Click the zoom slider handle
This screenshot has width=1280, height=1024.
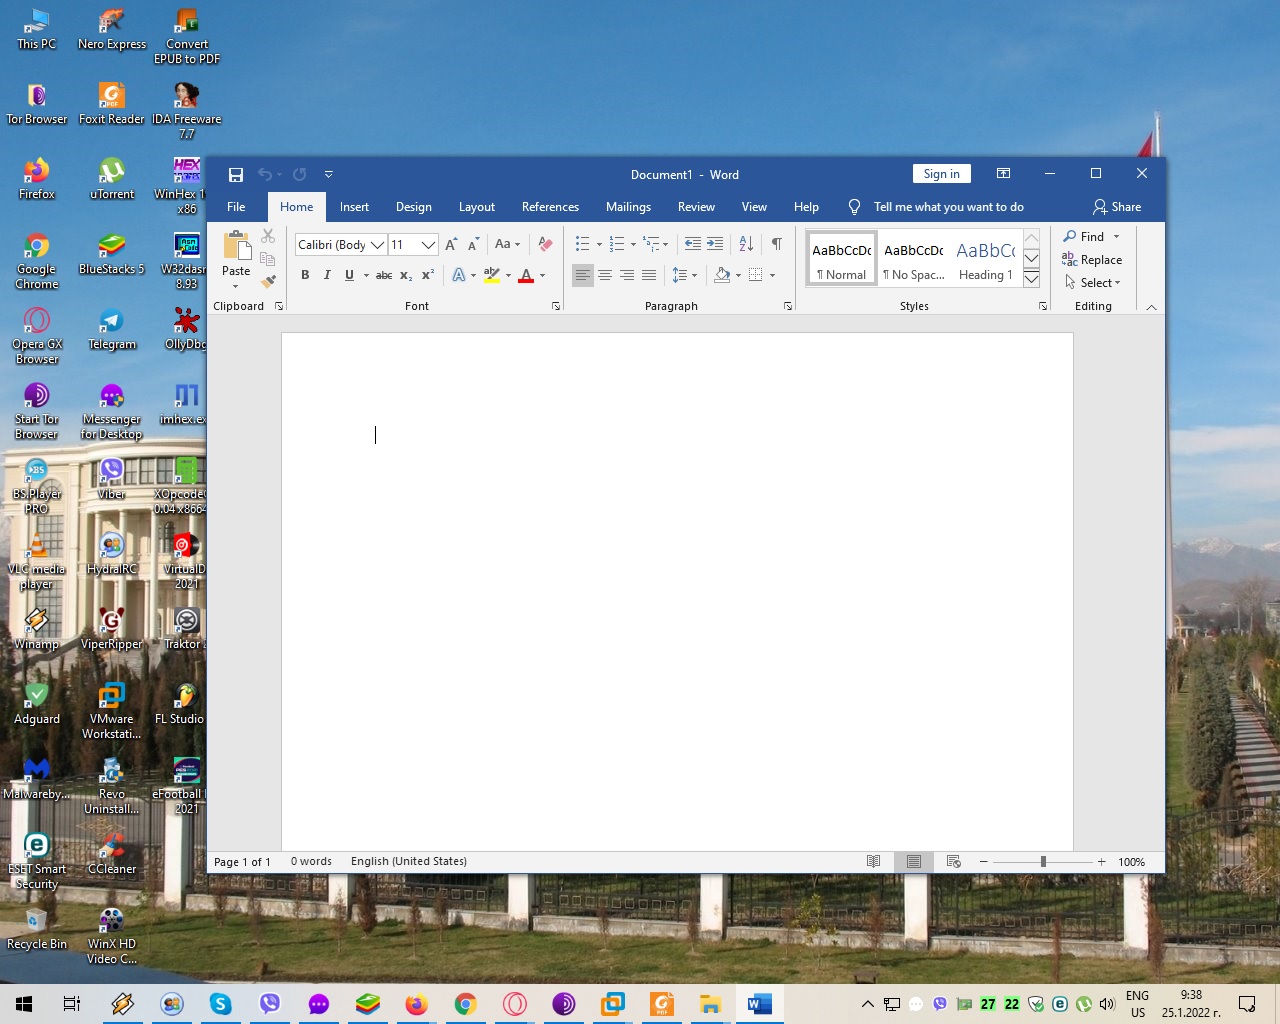[x=1043, y=862]
